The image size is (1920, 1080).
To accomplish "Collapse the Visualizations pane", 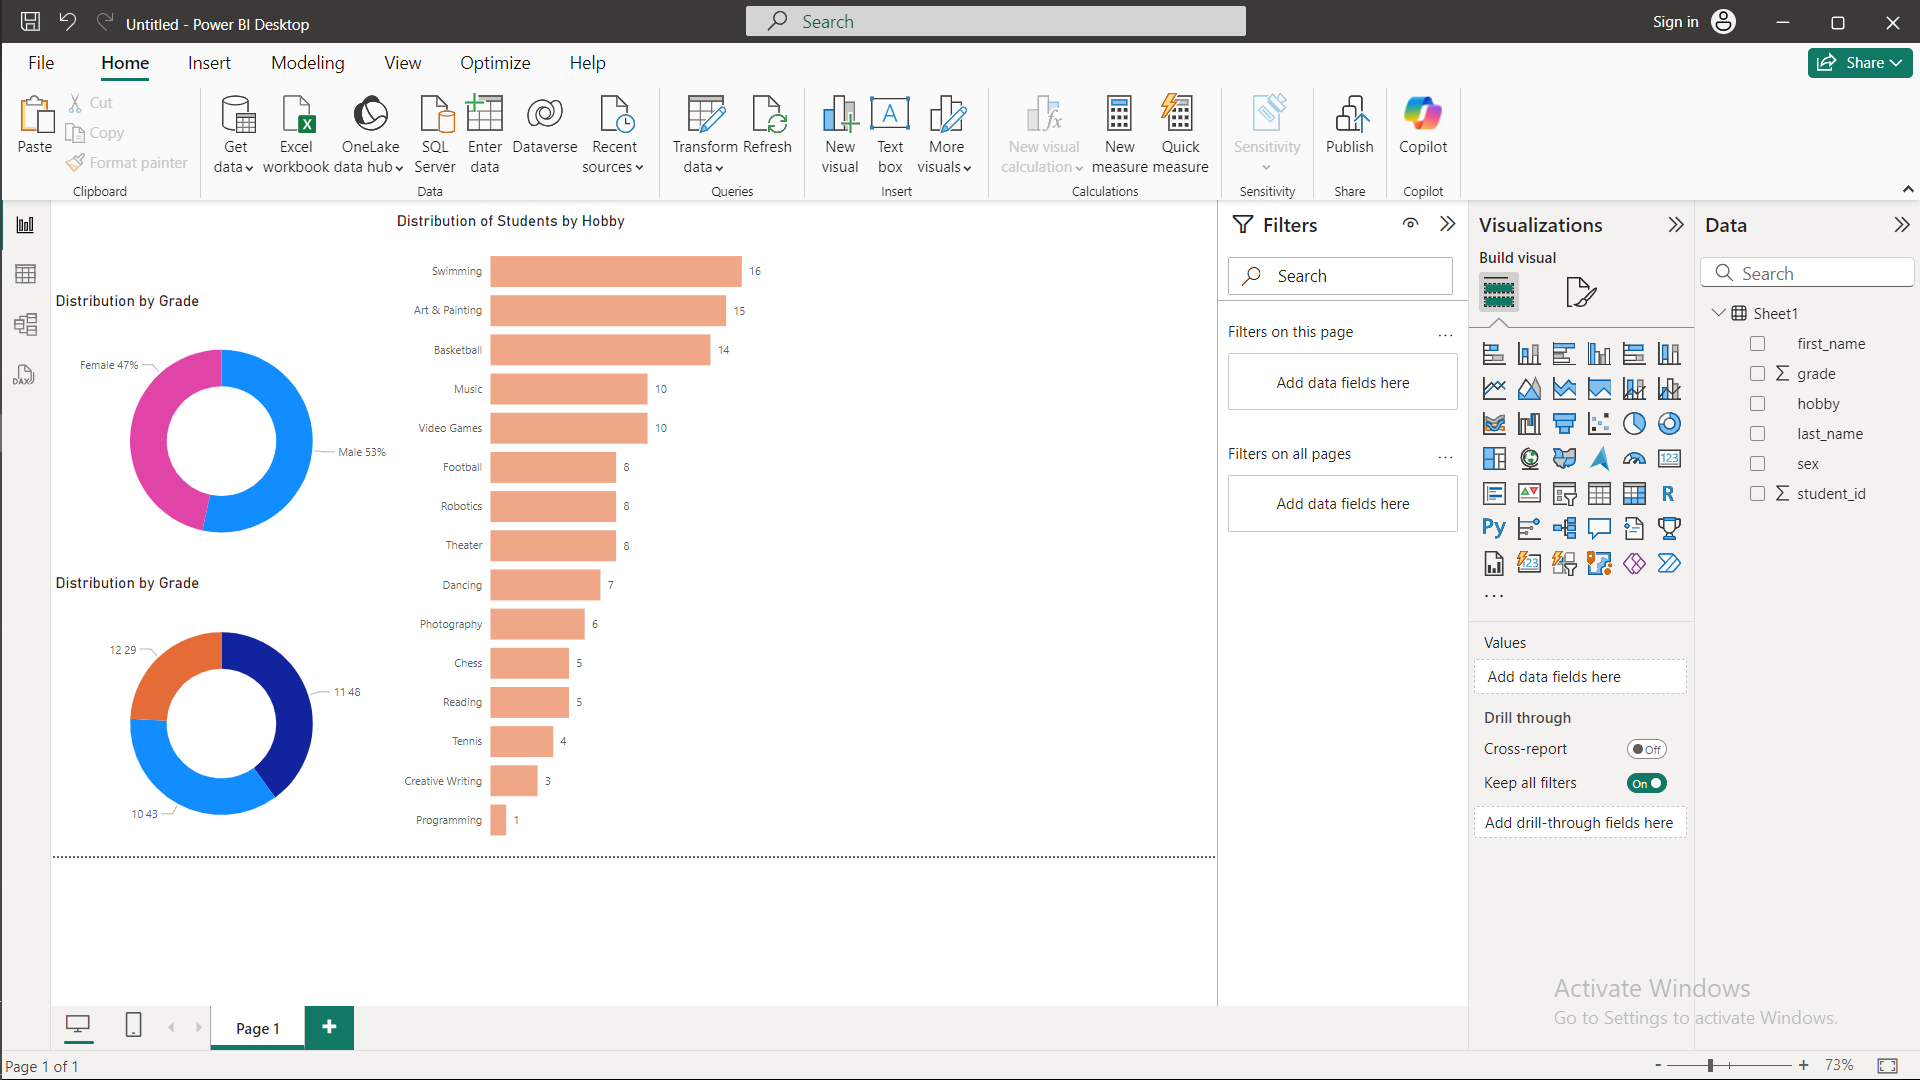I will point(1675,225).
